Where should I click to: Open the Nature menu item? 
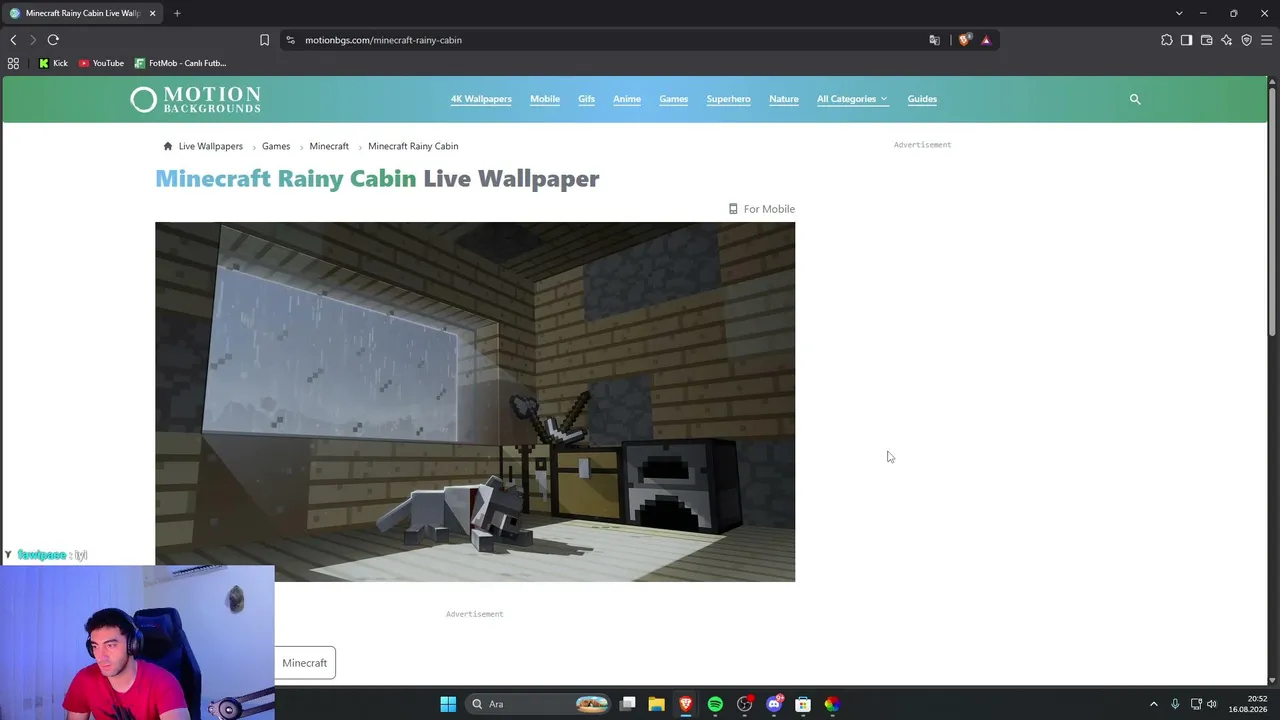point(784,99)
